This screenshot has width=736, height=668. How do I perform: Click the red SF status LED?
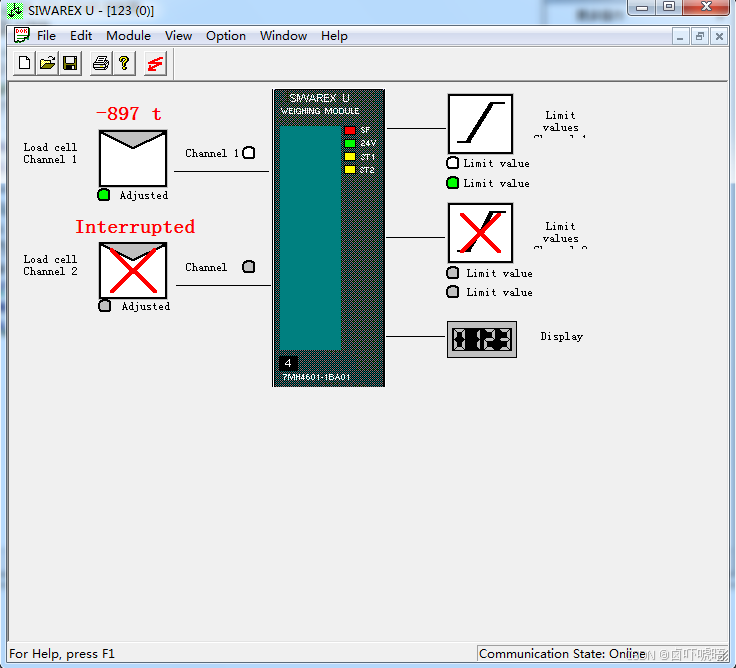coord(350,130)
